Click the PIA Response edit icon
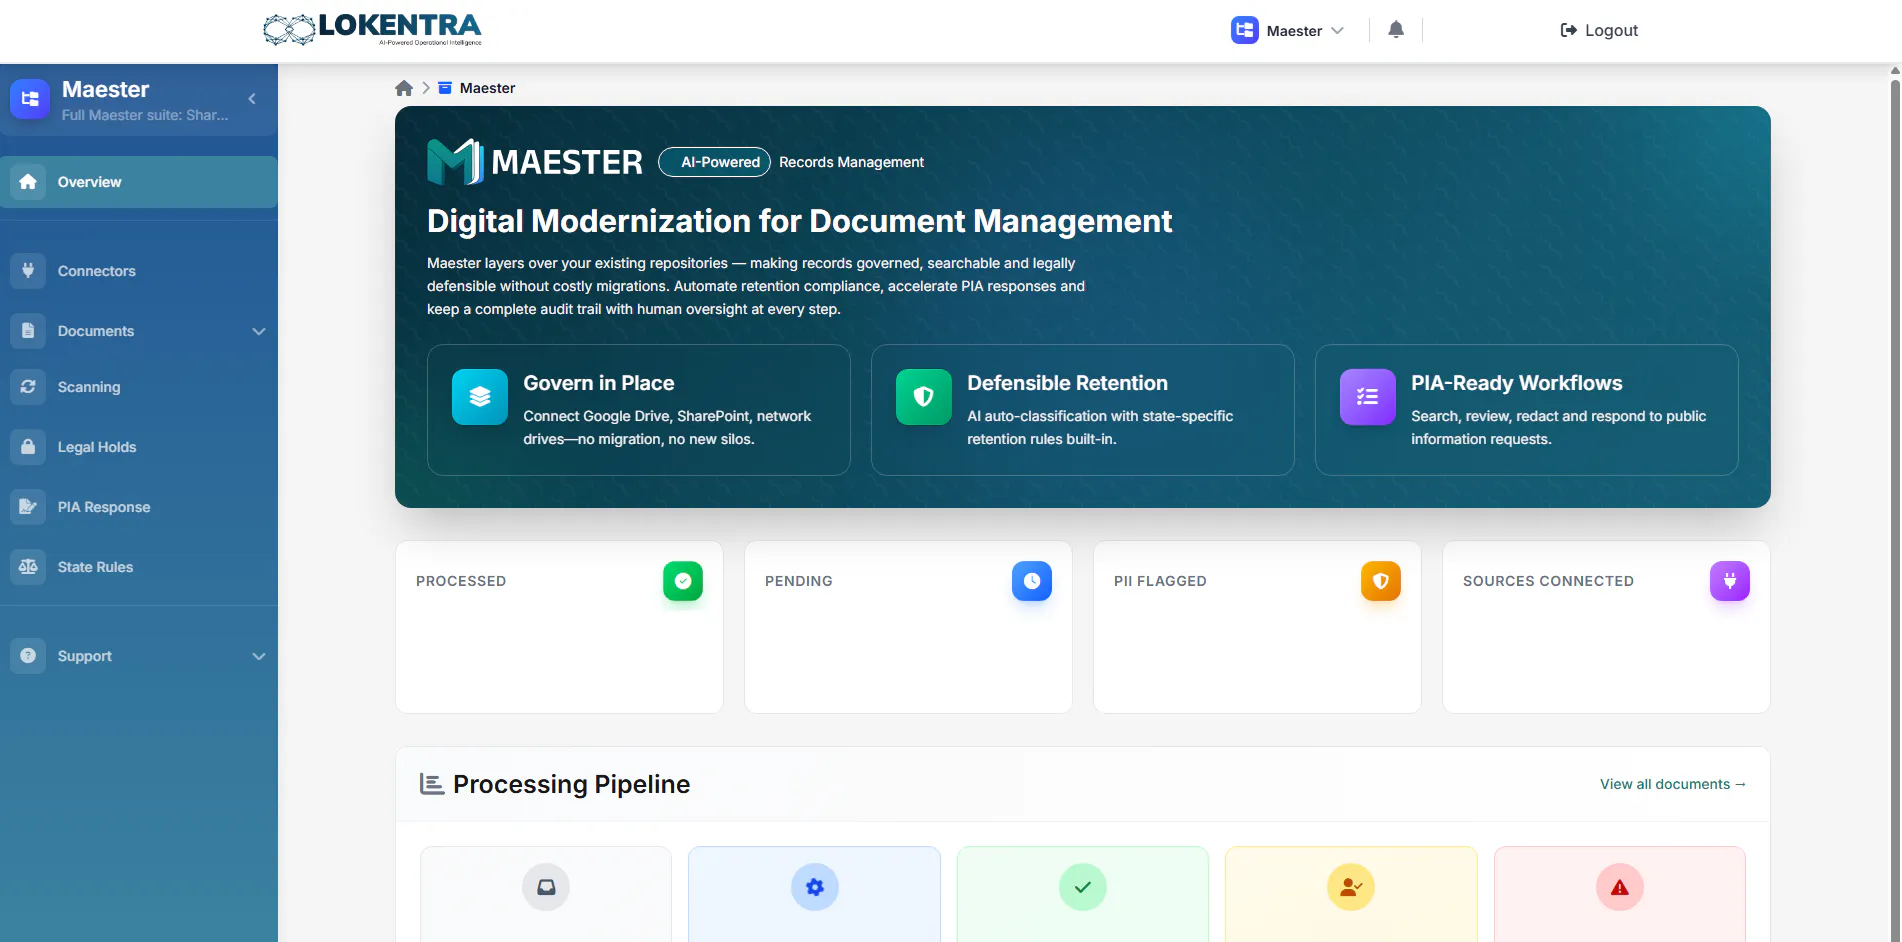 click(x=28, y=507)
